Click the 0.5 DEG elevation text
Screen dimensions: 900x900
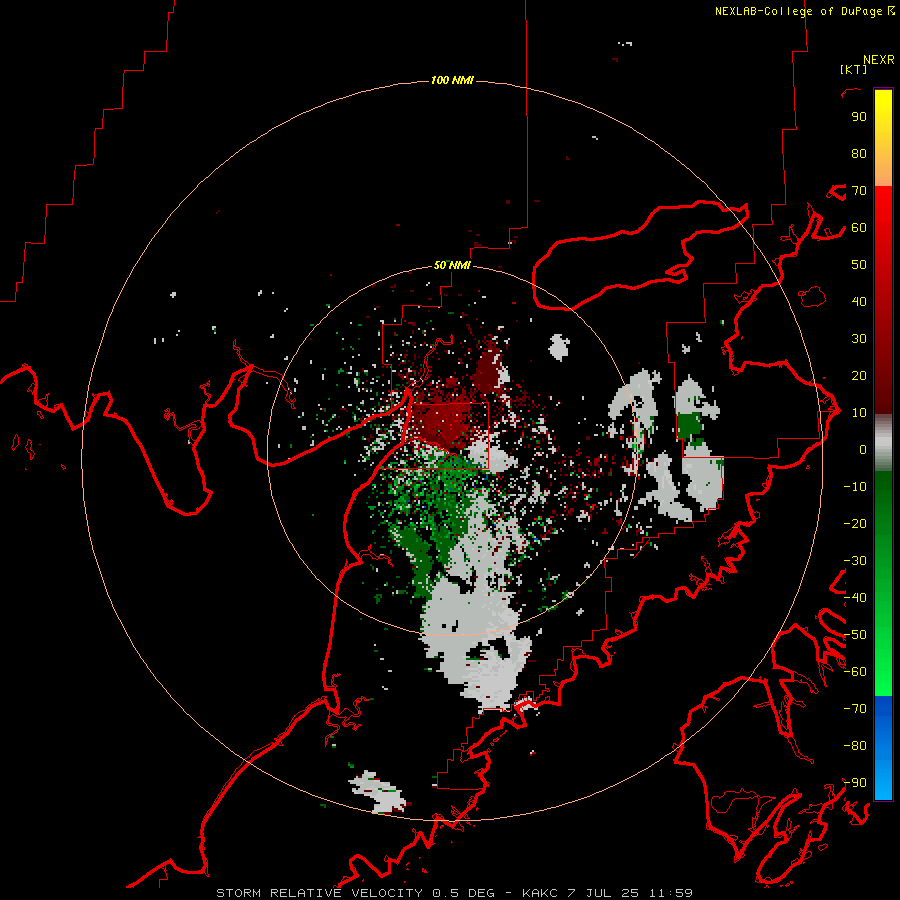pyautogui.click(x=464, y=893)
